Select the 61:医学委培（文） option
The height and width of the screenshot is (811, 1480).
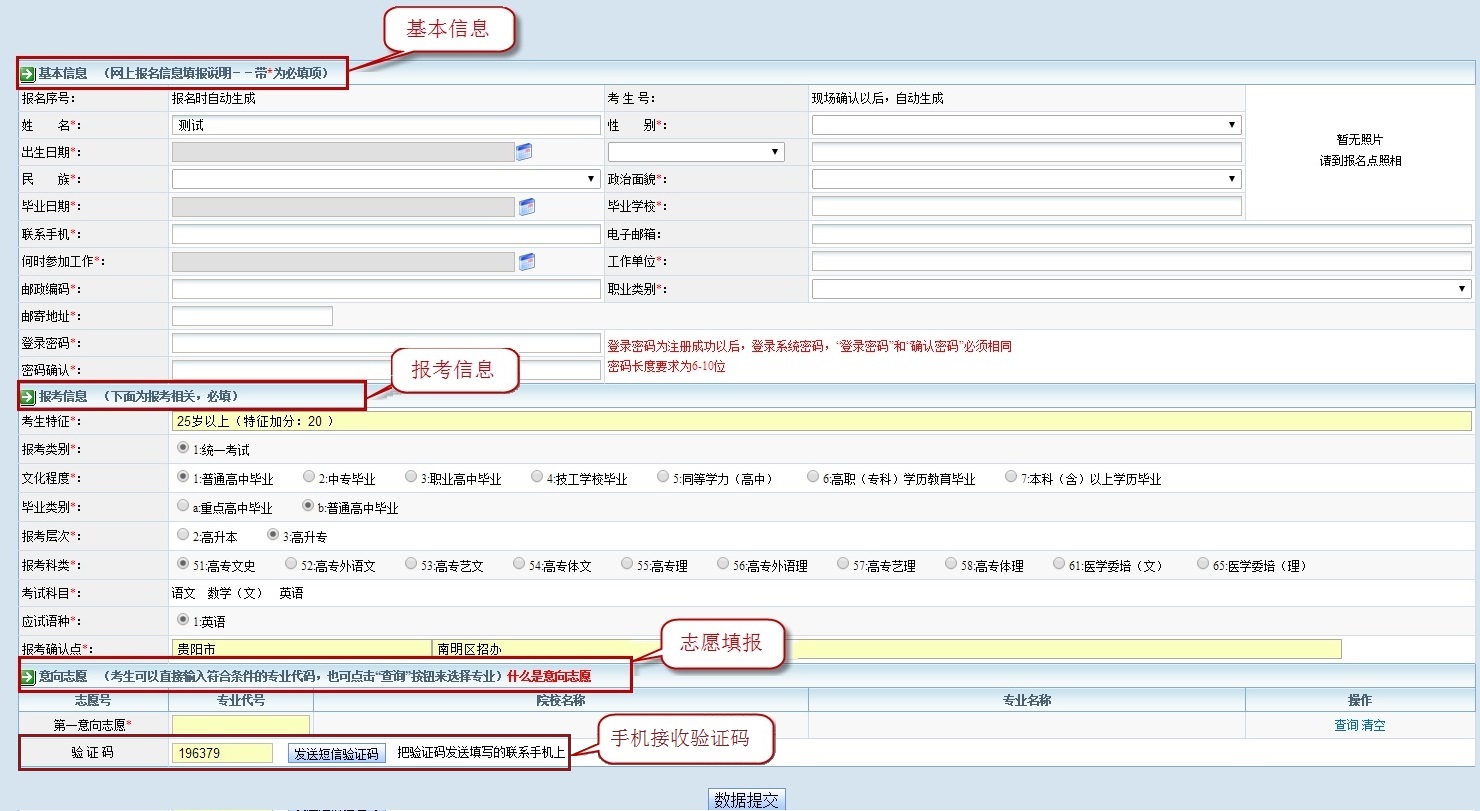click(1059, 563)
